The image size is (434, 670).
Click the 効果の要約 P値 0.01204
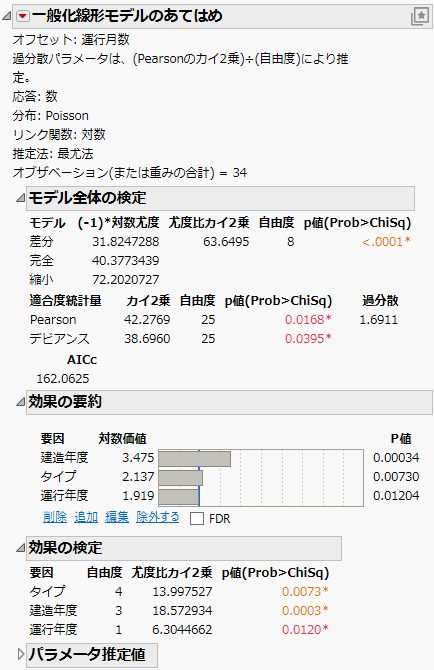(396, 496)
